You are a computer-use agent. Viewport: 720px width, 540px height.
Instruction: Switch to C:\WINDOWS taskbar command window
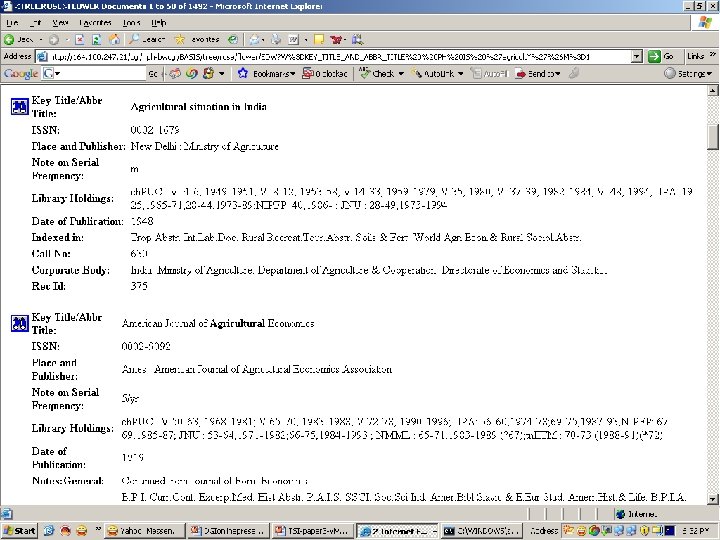pyautogui.click(x=481, y=531)
